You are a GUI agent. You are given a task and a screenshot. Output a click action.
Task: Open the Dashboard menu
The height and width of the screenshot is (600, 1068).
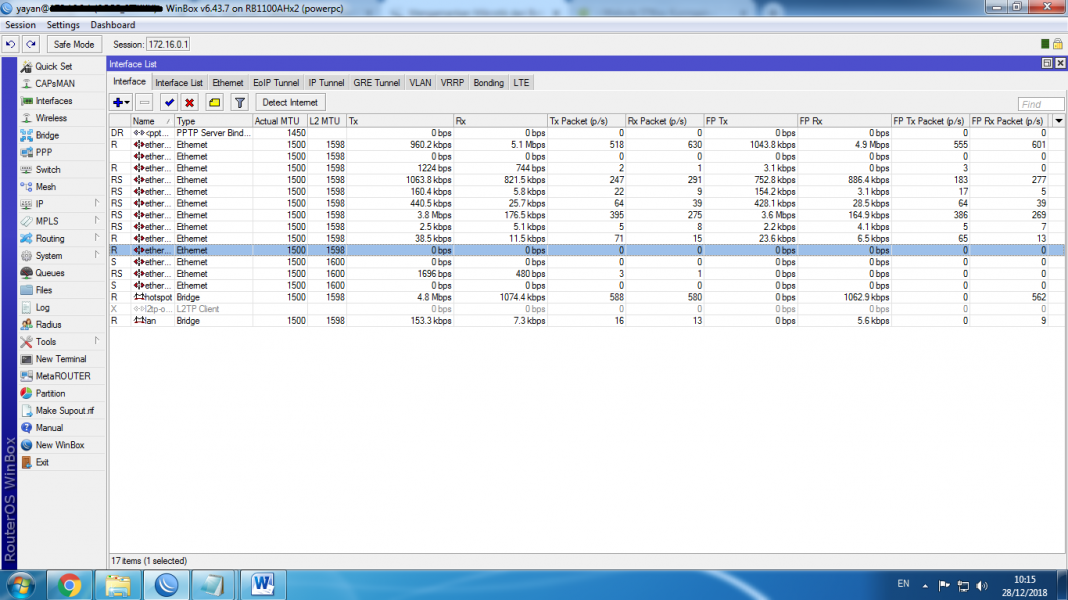pos(112,25)
